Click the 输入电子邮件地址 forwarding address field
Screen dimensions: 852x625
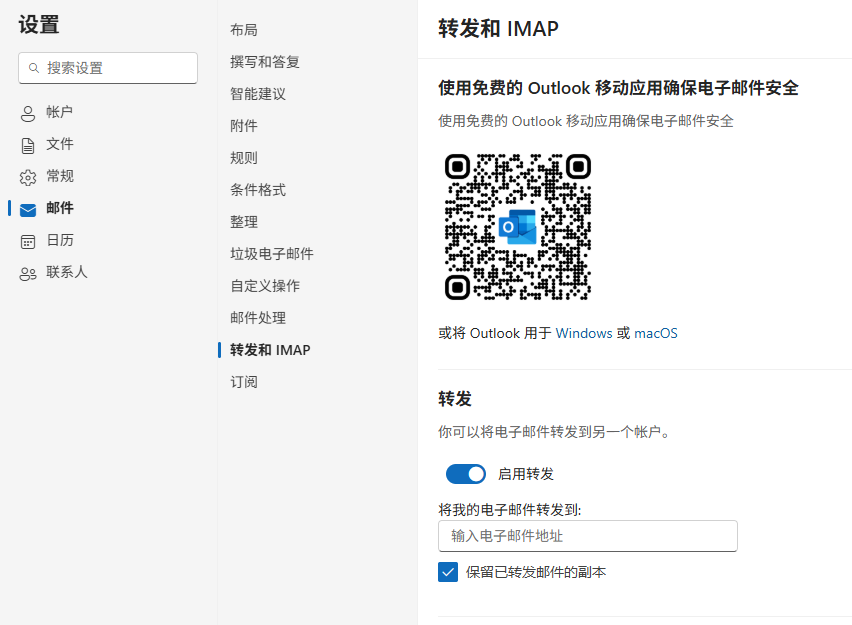588,536
